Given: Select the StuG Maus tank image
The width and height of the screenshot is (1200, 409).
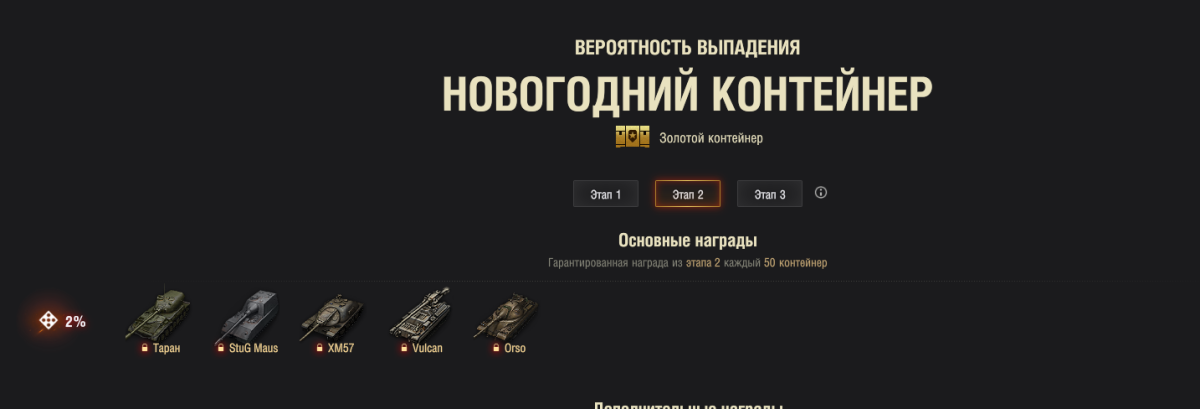Looking at the screenshot, I should pyautogui.click(x=247, y=314).
